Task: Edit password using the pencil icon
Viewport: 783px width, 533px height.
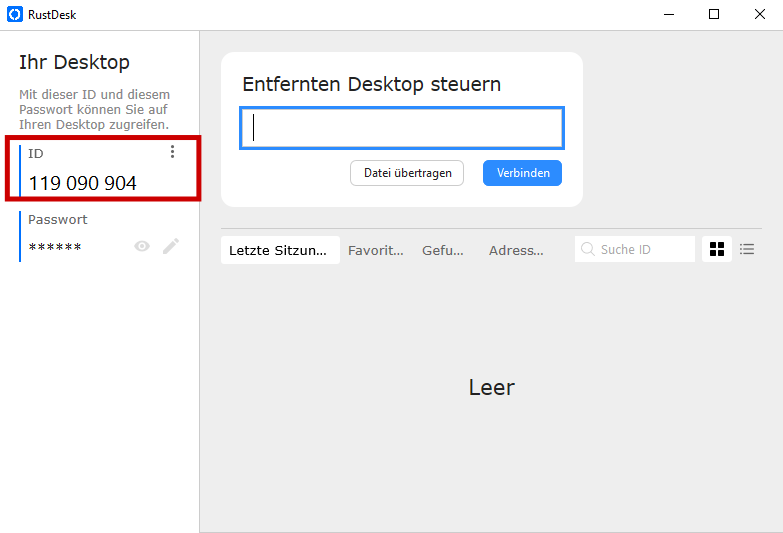Action: coord(171,246)
